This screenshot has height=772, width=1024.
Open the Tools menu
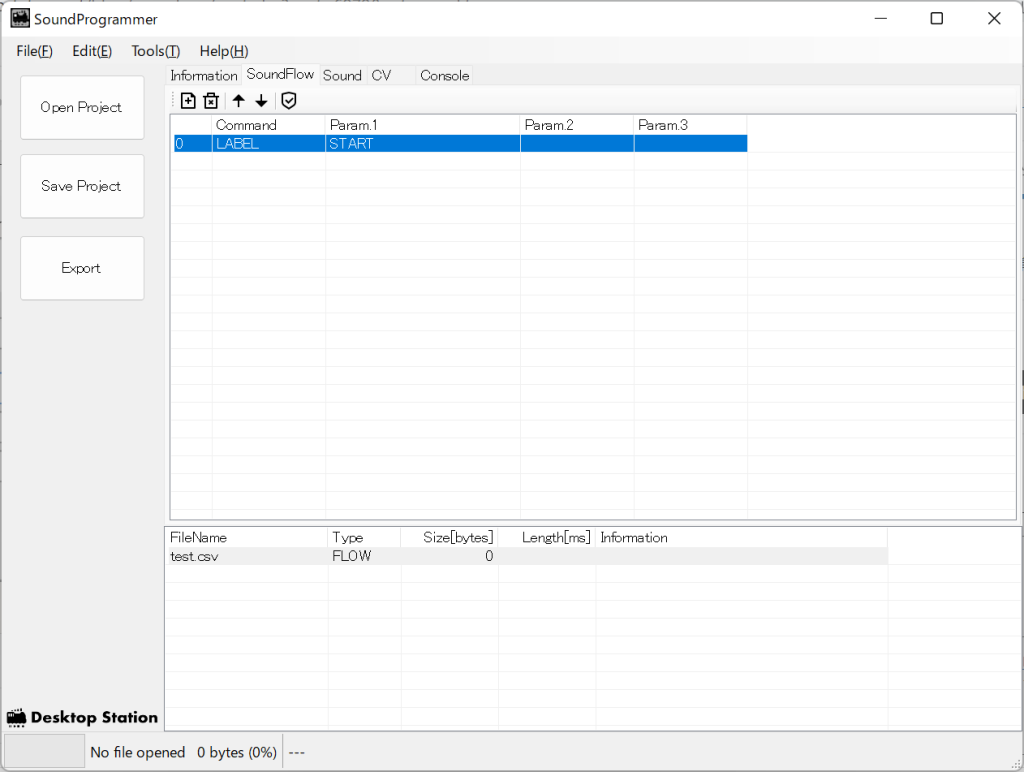[x=155, y=51]
